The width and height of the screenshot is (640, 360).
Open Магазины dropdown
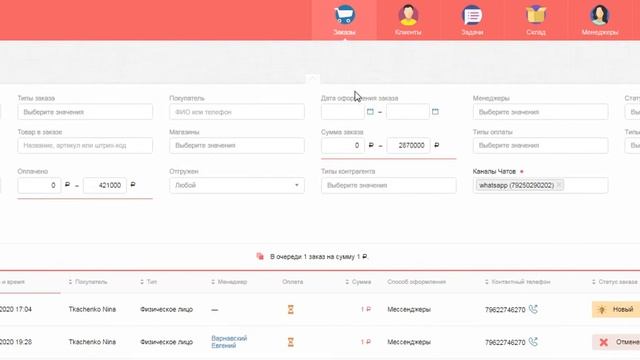[x=237, y=145]
